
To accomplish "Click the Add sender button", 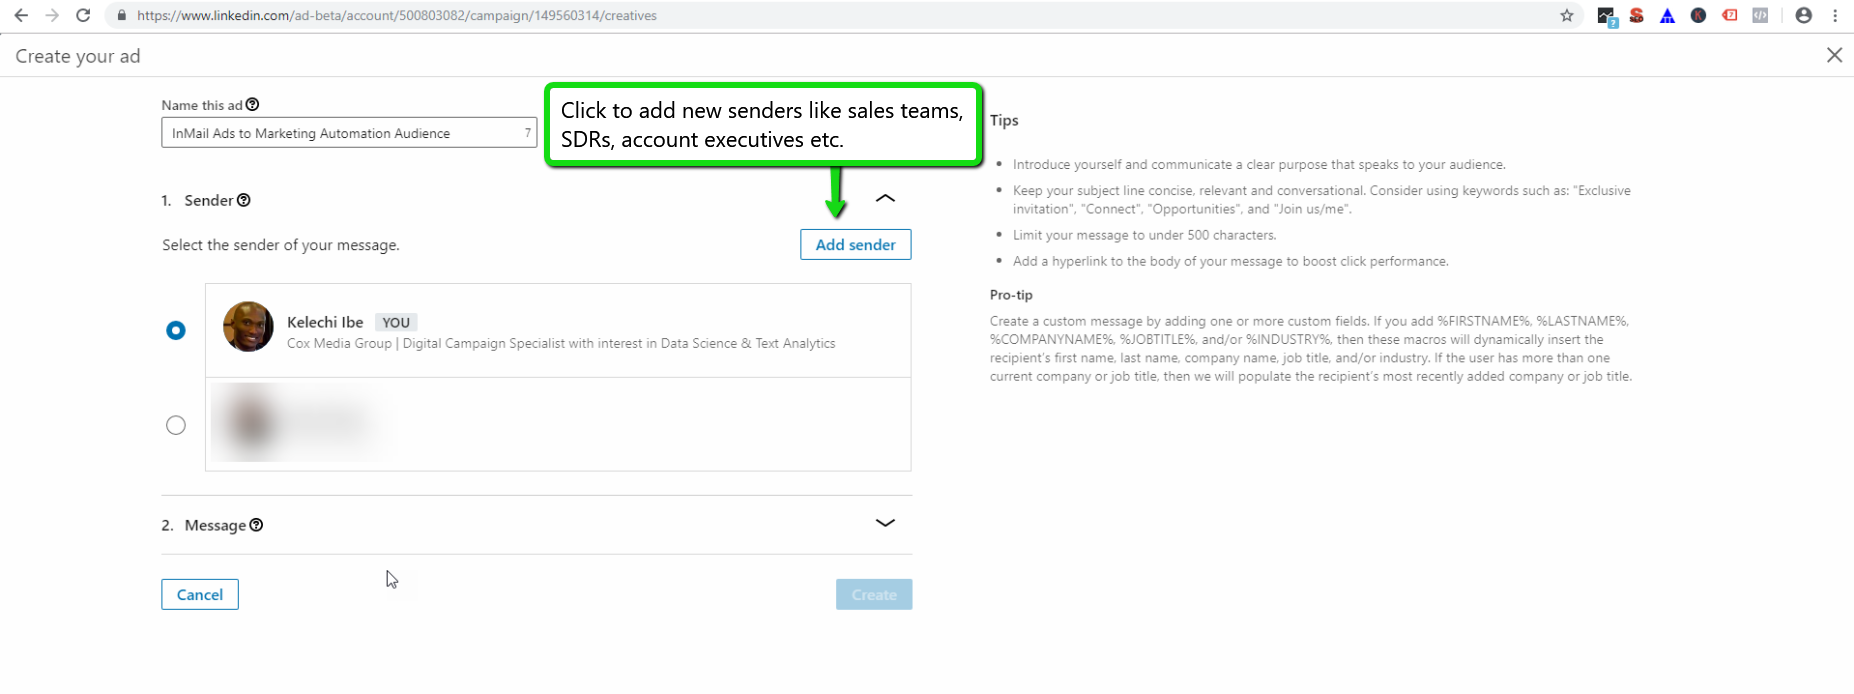I will tap(855, 244).
